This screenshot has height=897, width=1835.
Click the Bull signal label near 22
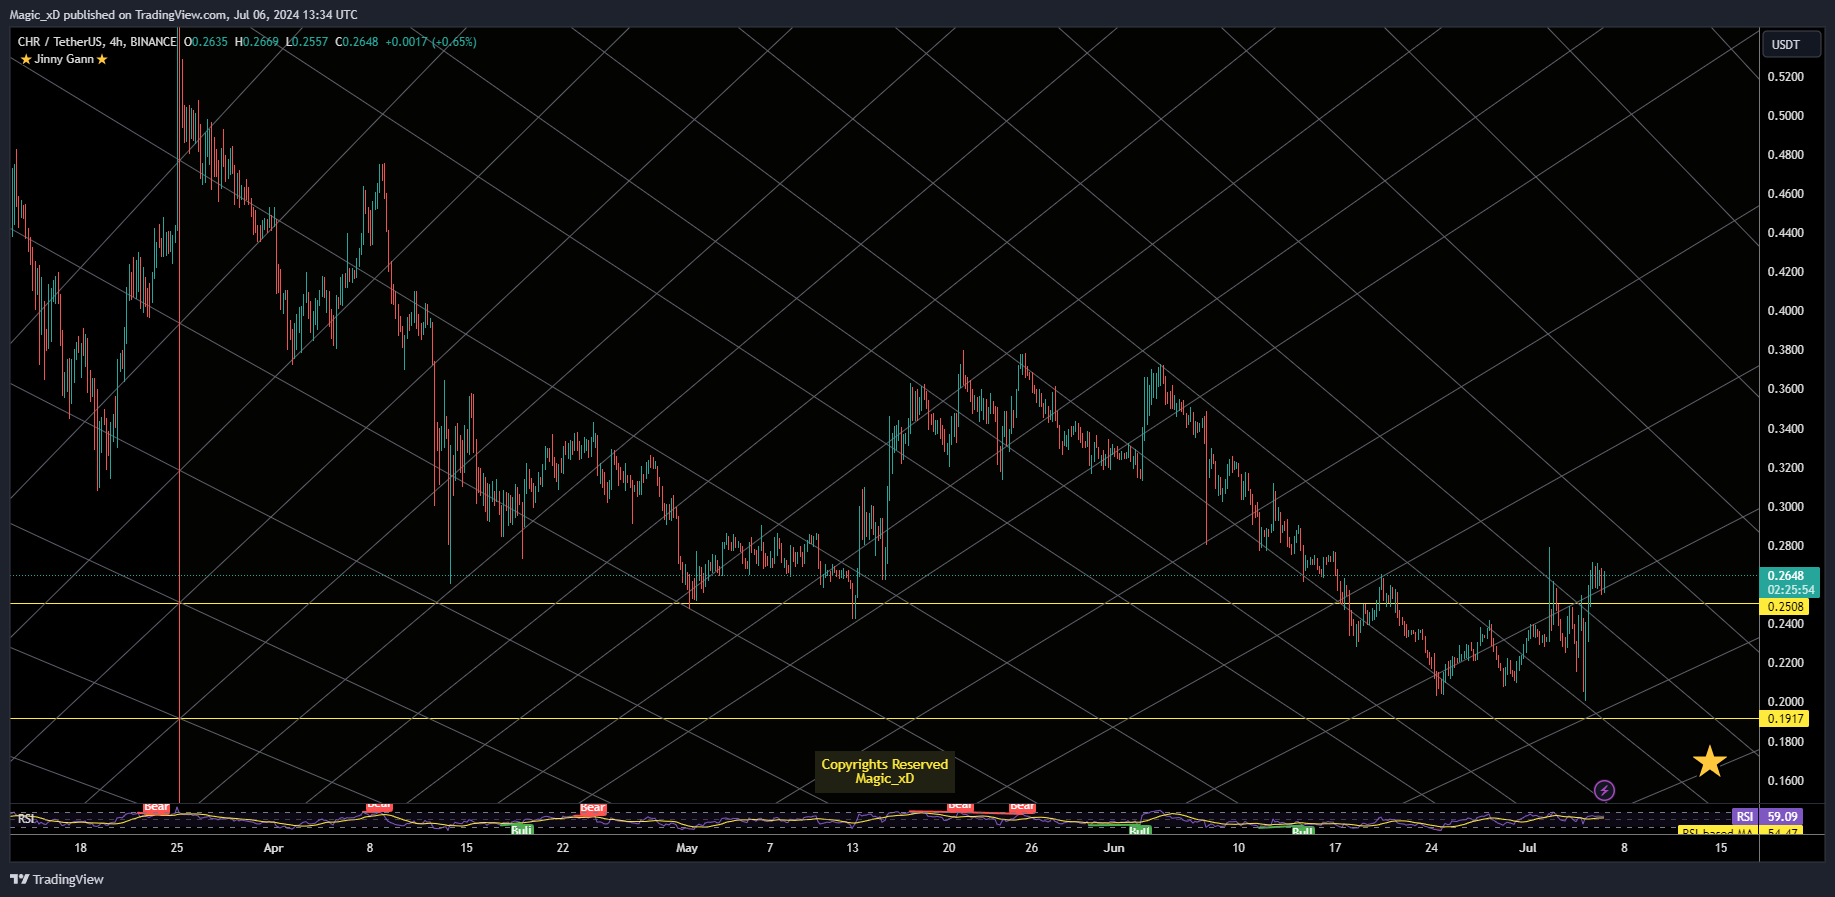coord(522,830)
